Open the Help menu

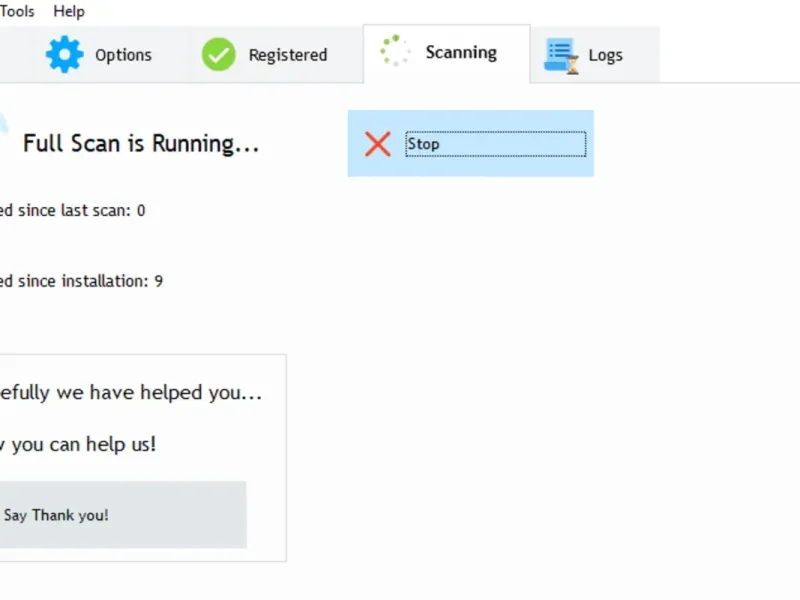point(69,11)
